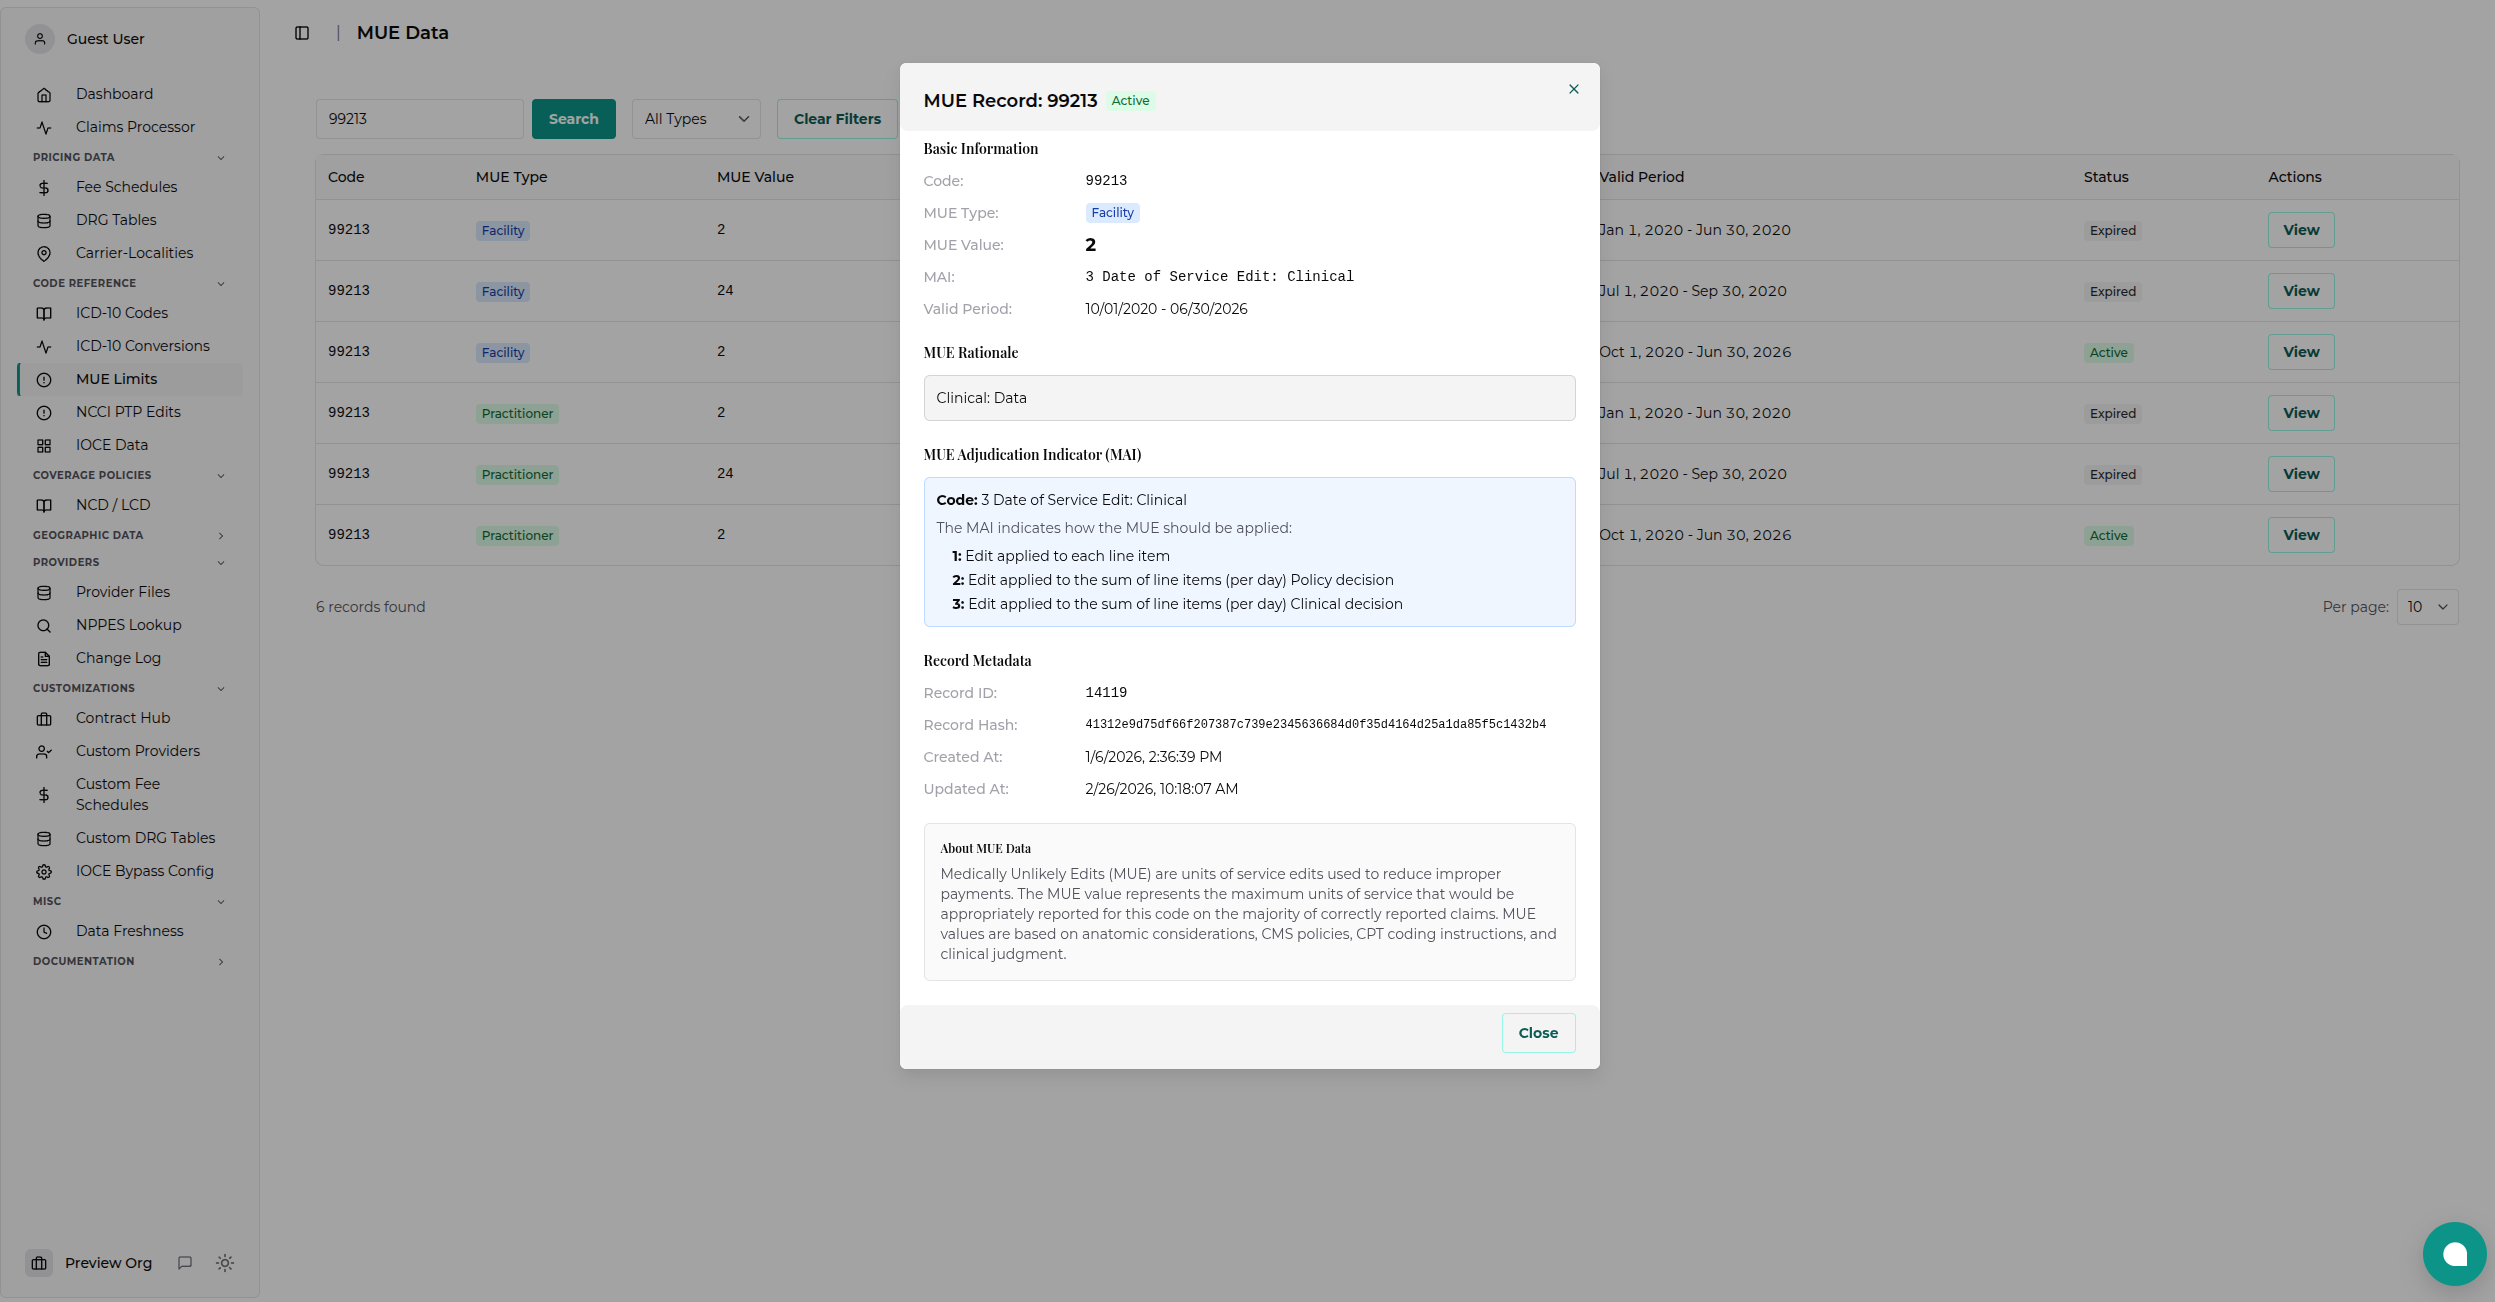
Task: View the Practitioner record valid Jul 1, 2020
Action: [x=2301, y=474]
